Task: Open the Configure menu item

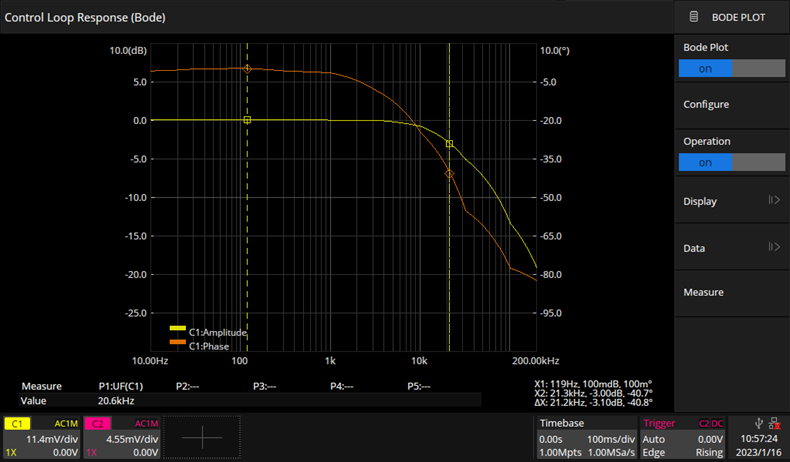Action: (731, 104)
